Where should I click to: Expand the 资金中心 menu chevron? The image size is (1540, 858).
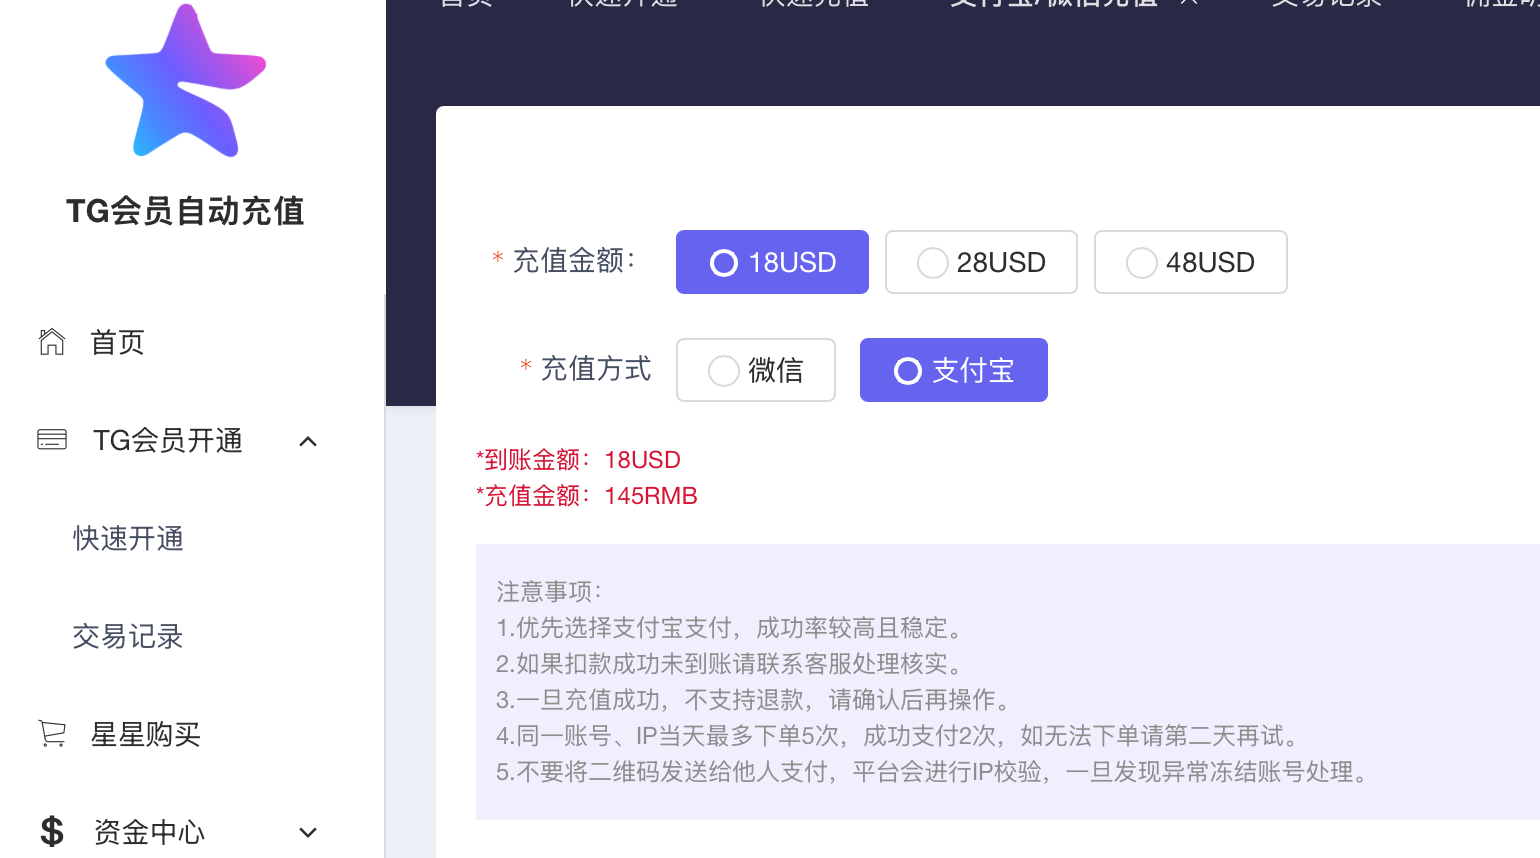(x=308, y=832)
